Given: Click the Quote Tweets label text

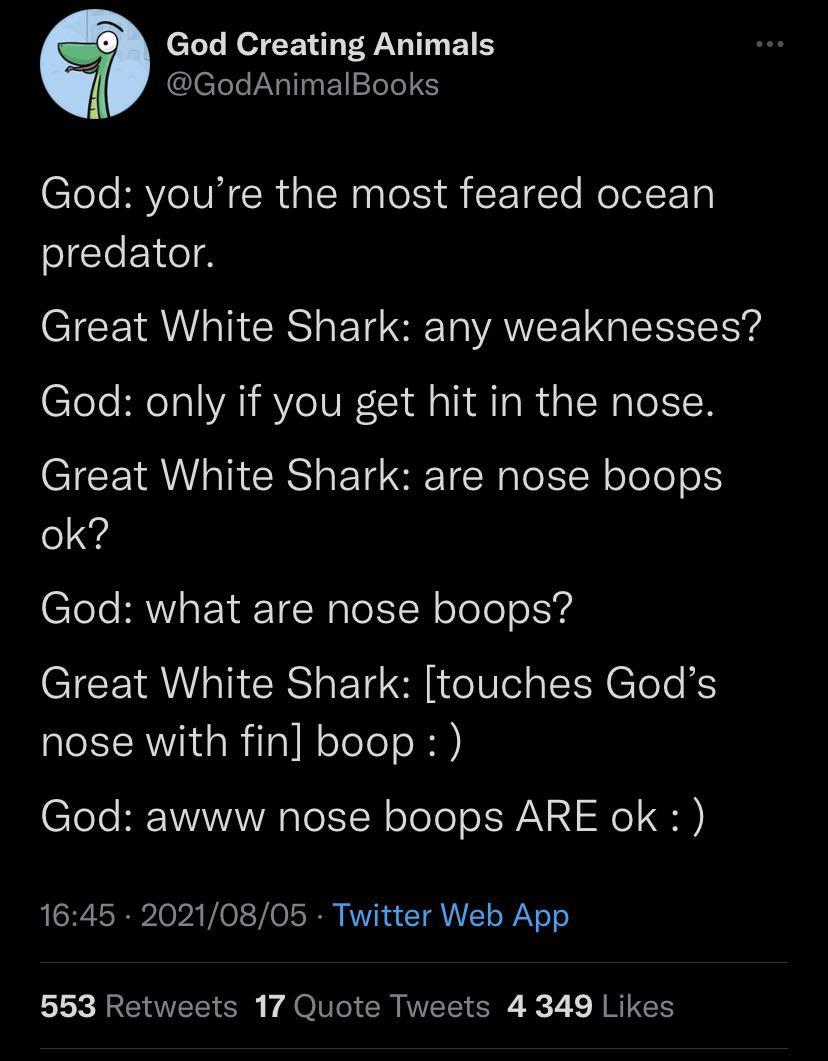Looking at the screenshot, I should pyautogui.click(x=391, y=1007).
